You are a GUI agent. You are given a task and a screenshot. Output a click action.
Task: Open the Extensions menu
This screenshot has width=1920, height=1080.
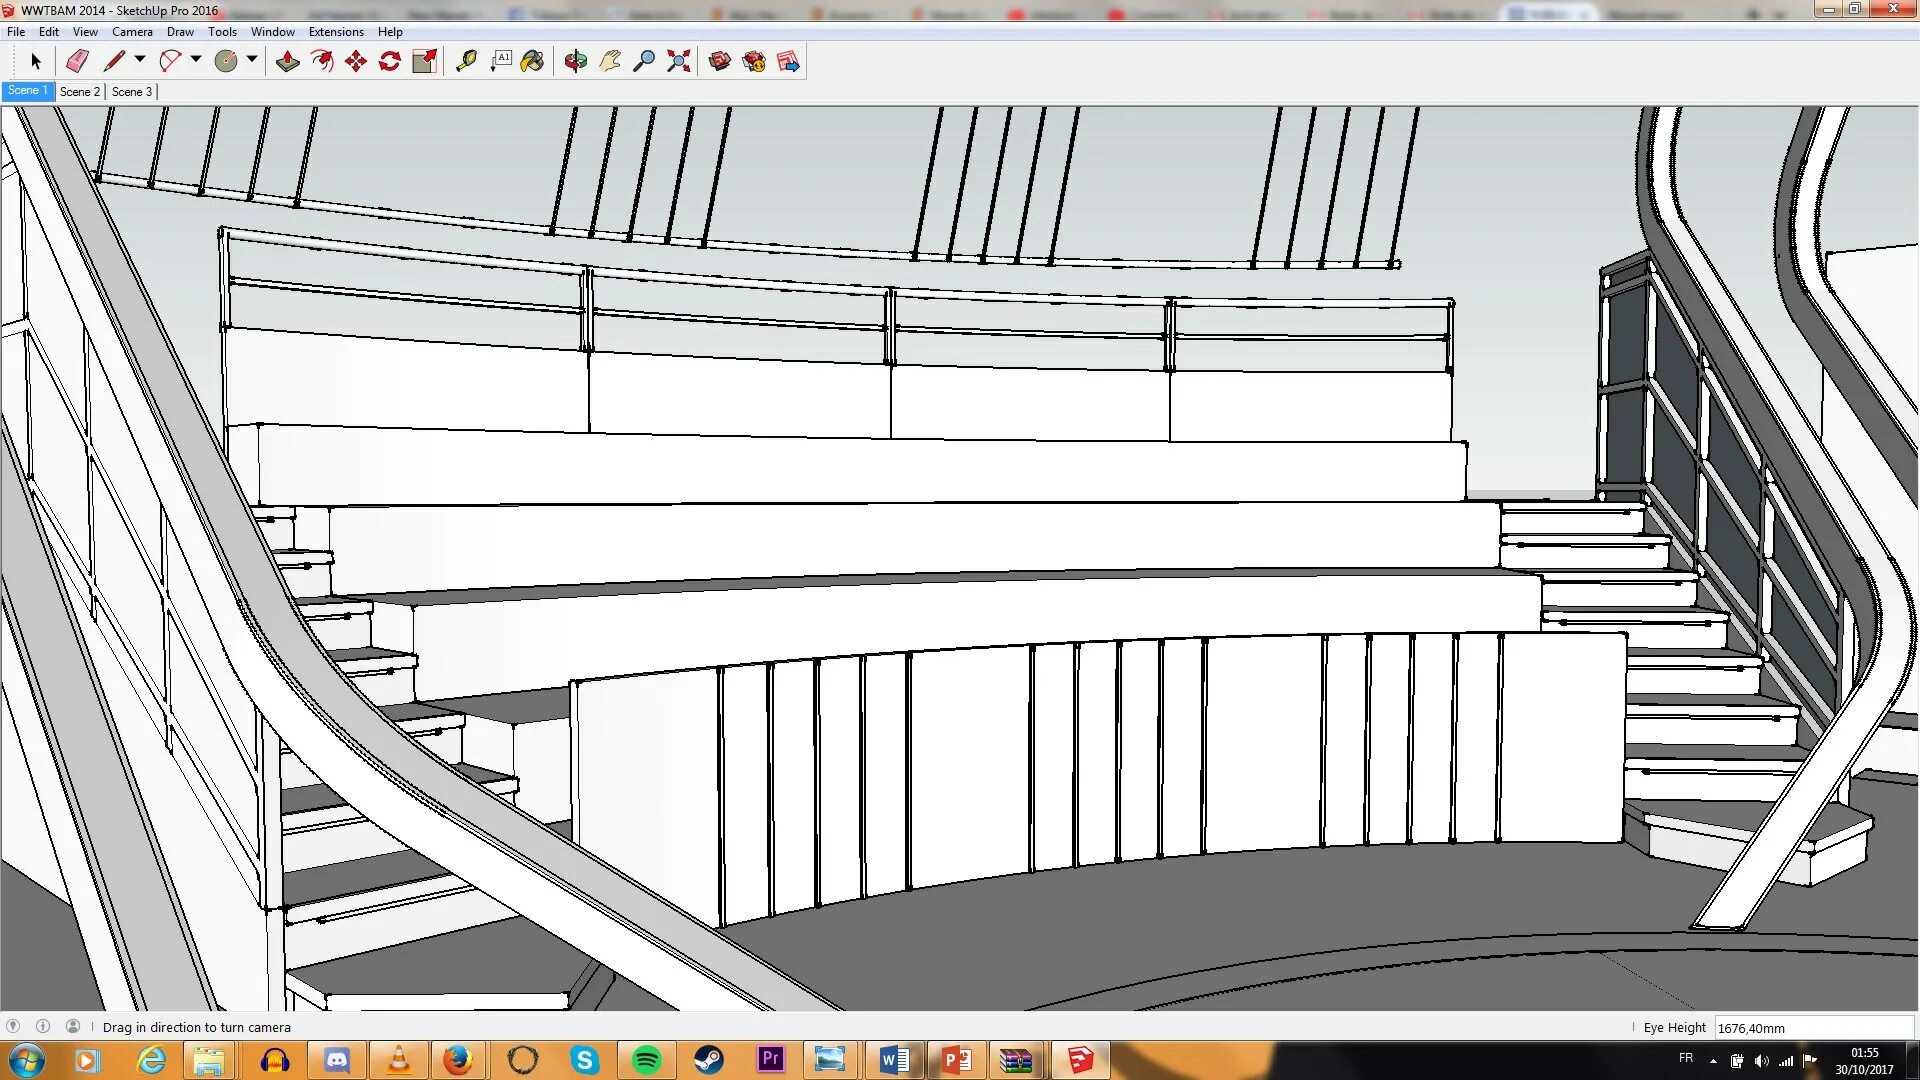tap(336, 32)
